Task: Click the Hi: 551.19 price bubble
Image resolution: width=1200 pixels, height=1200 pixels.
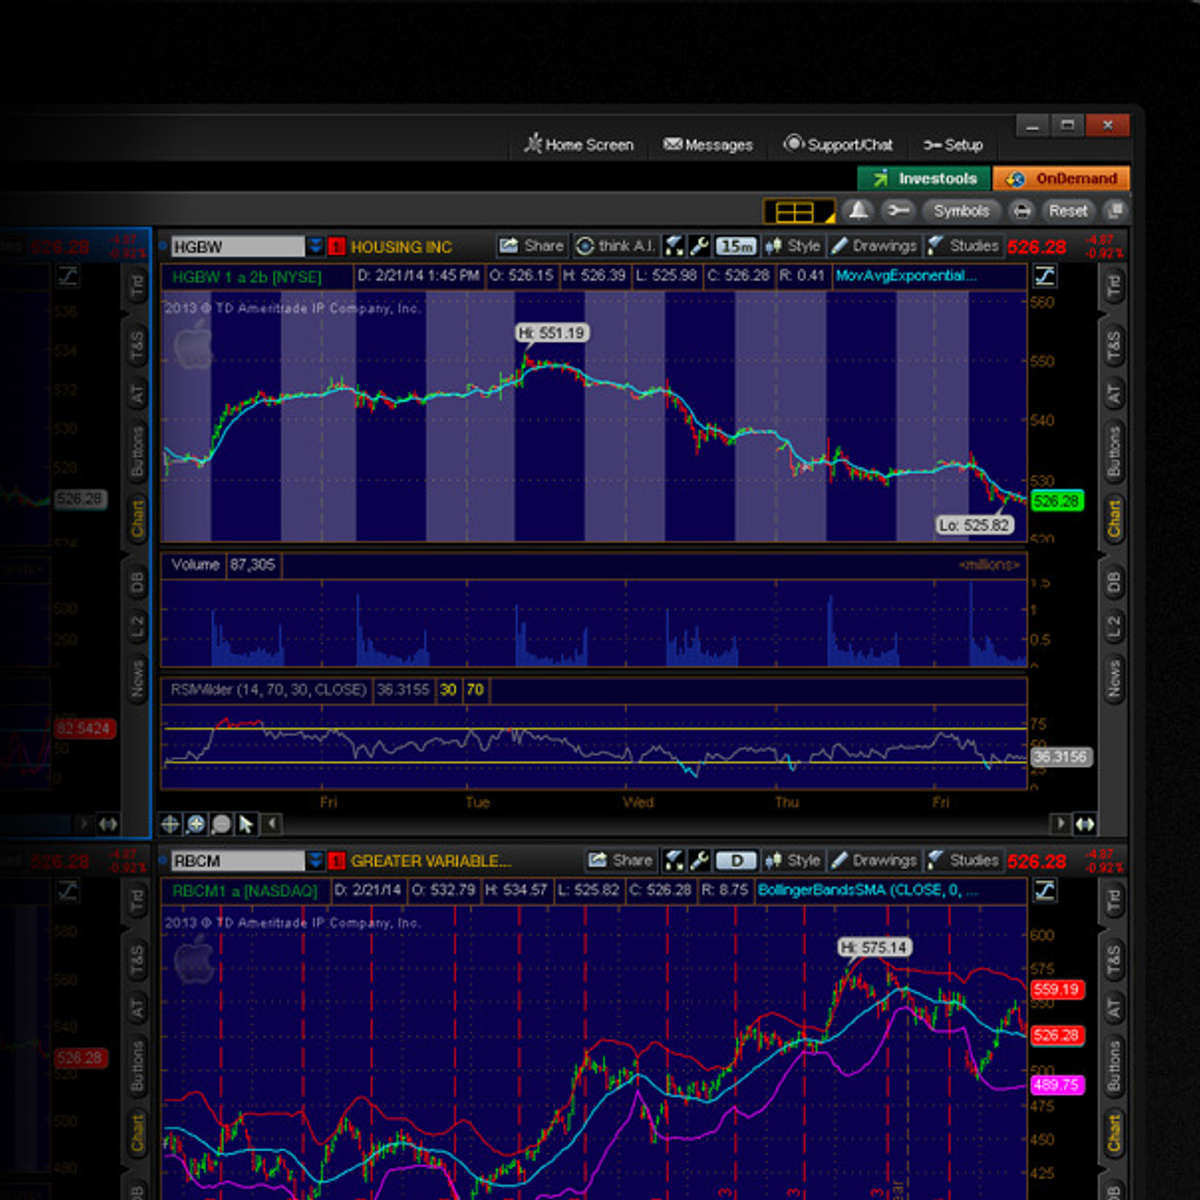Action: pyautogui.click(x=551, y=333)
